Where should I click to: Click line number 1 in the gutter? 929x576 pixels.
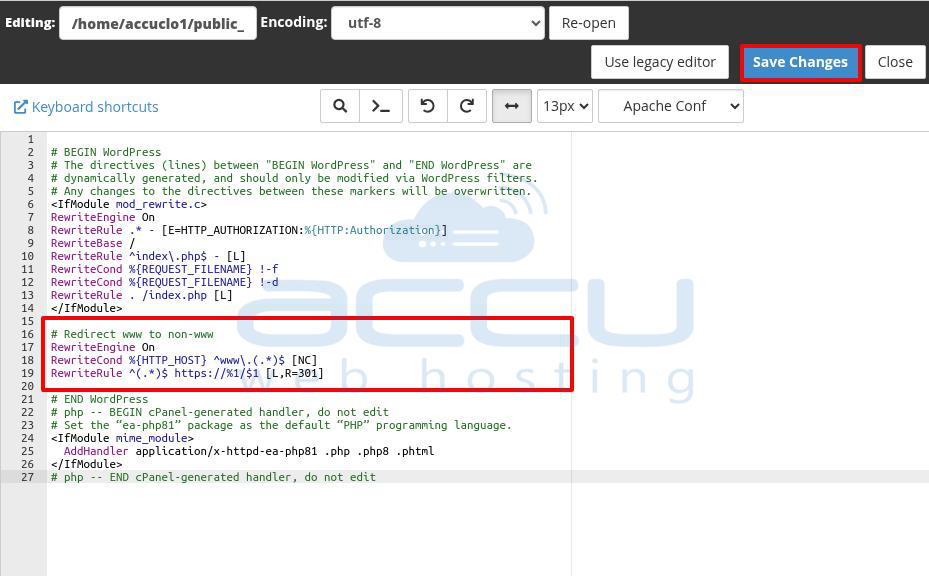30,139
